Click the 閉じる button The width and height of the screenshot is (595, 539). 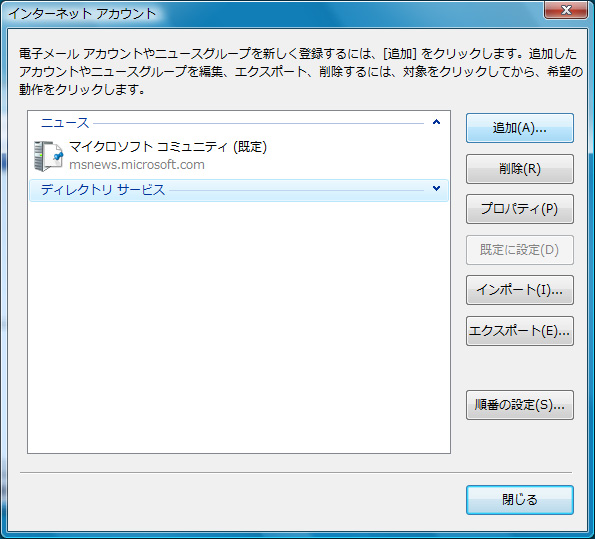click(x=519, y=500)
